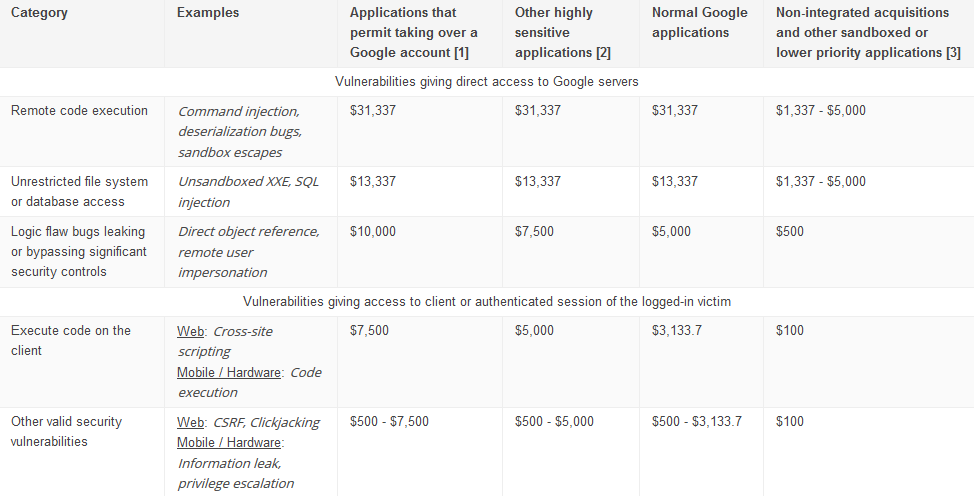Viewport: 974px width, 496px height.
Task: Select the Examples column header
Action: pos(207,13)
